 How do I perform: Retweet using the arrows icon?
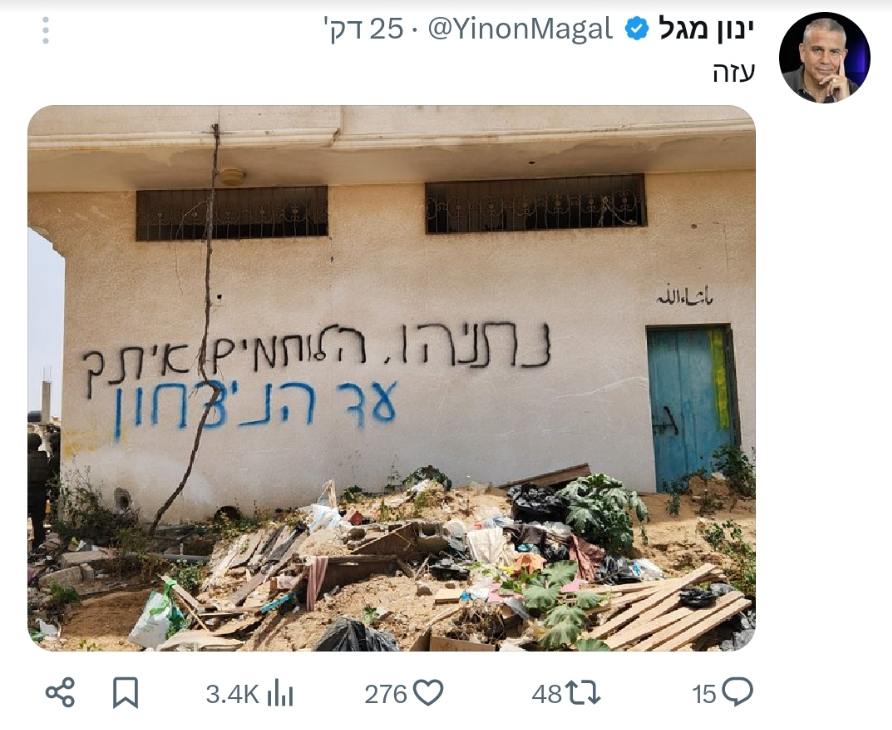pyautogui.click(x=584, y=694)
